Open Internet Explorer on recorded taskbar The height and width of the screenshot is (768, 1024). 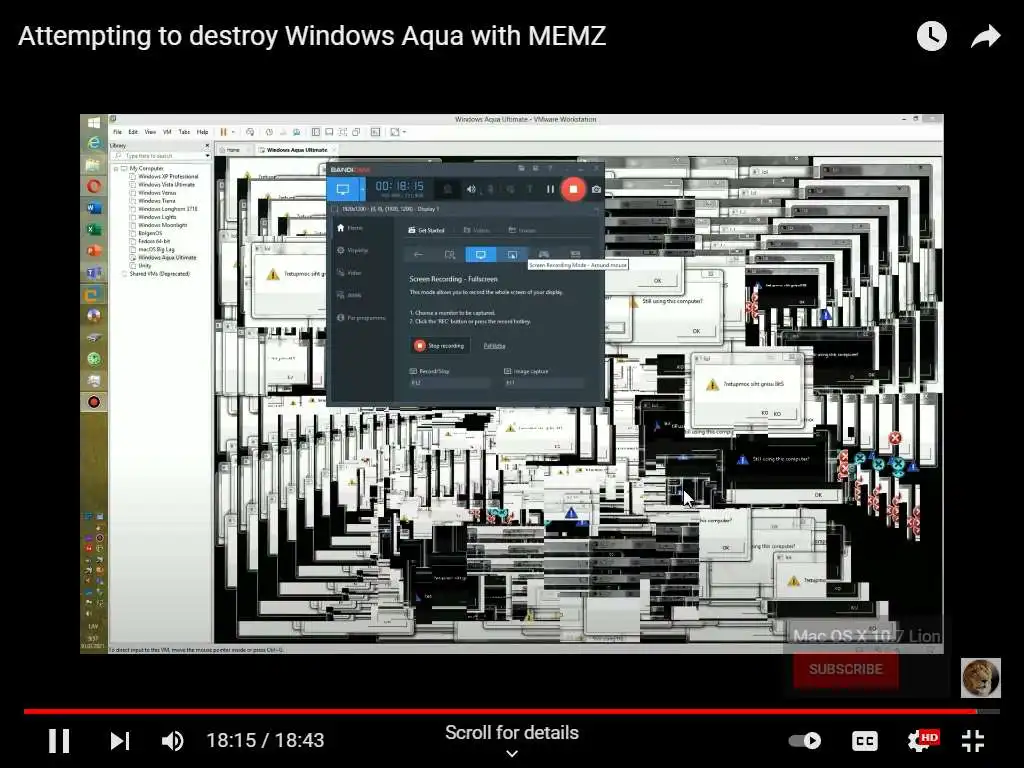click(x=93, y=143)
